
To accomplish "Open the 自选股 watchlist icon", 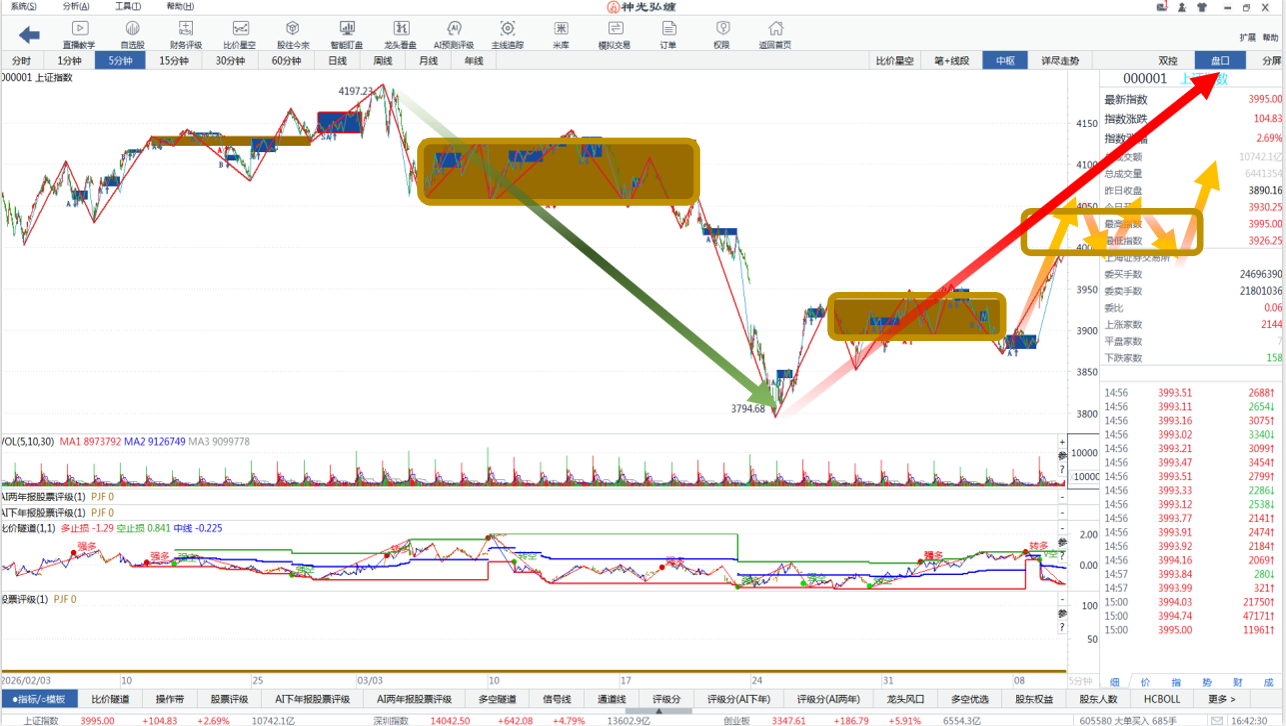I will click(132, 33).
